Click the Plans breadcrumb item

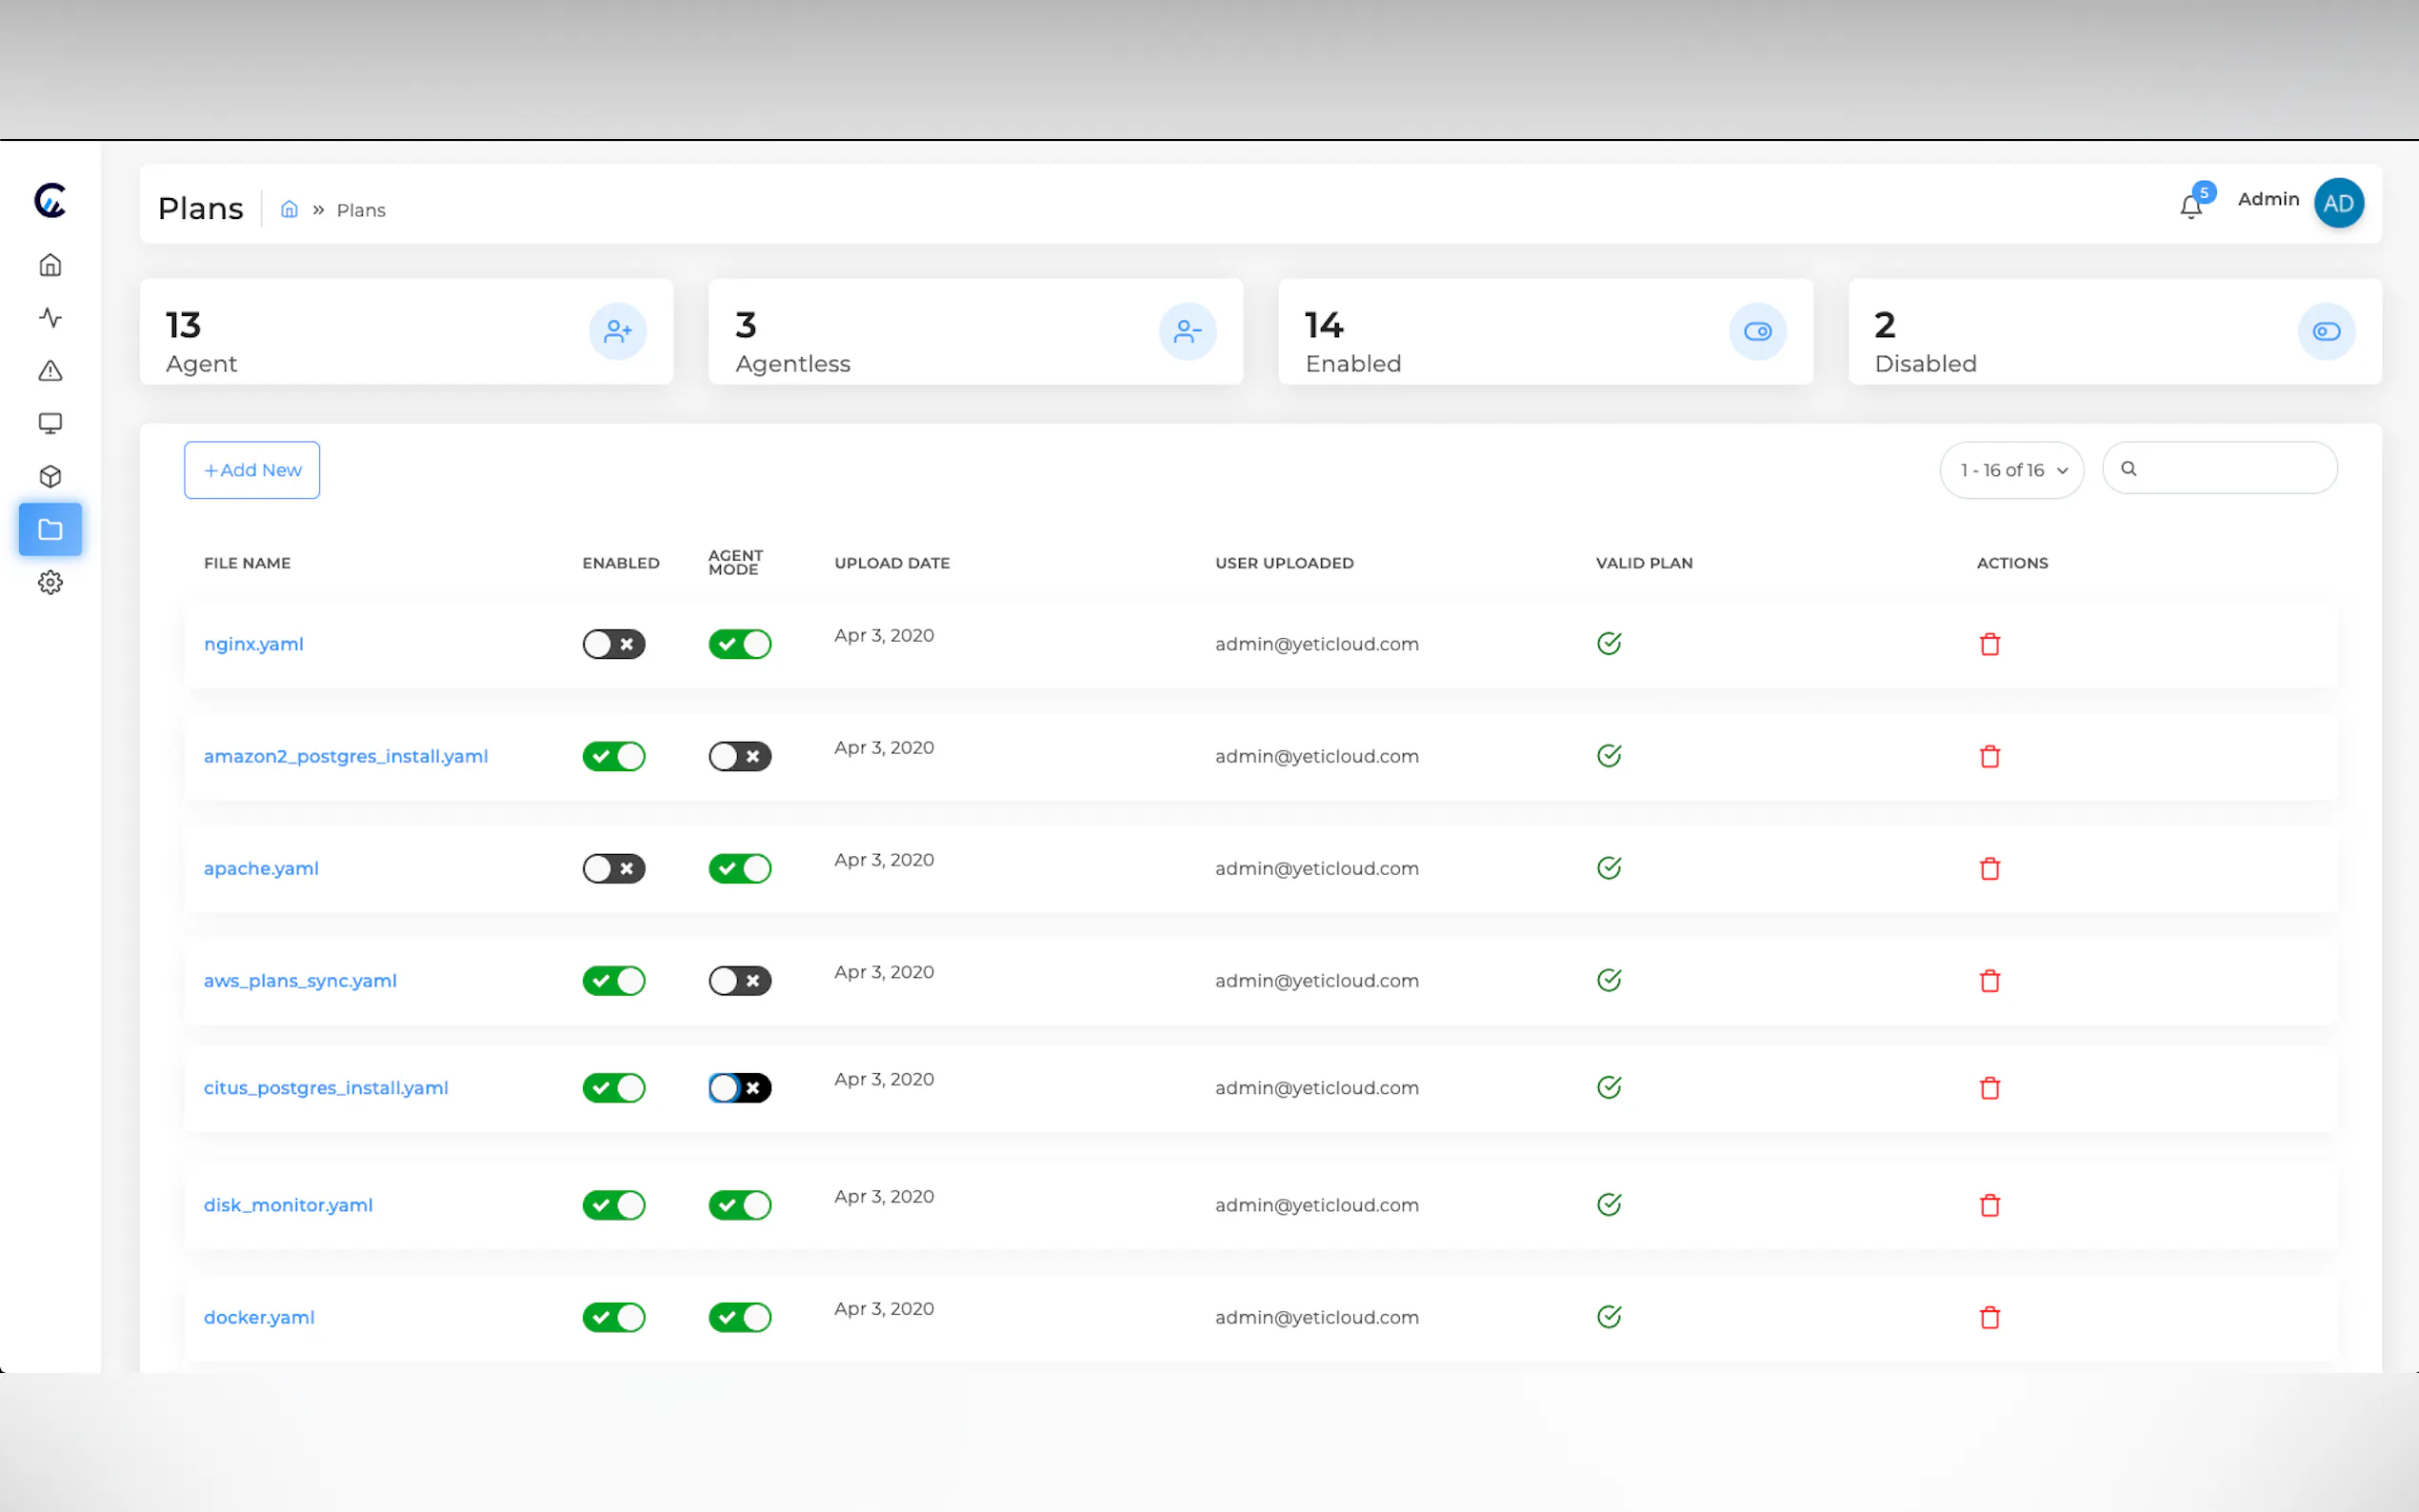[x=361, y=210]
